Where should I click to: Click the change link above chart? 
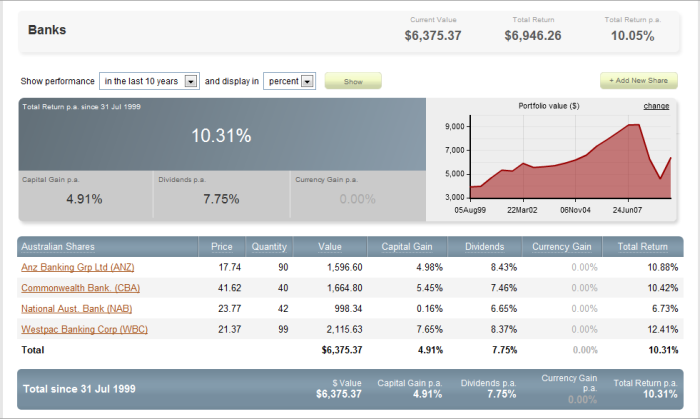[656, 106]
